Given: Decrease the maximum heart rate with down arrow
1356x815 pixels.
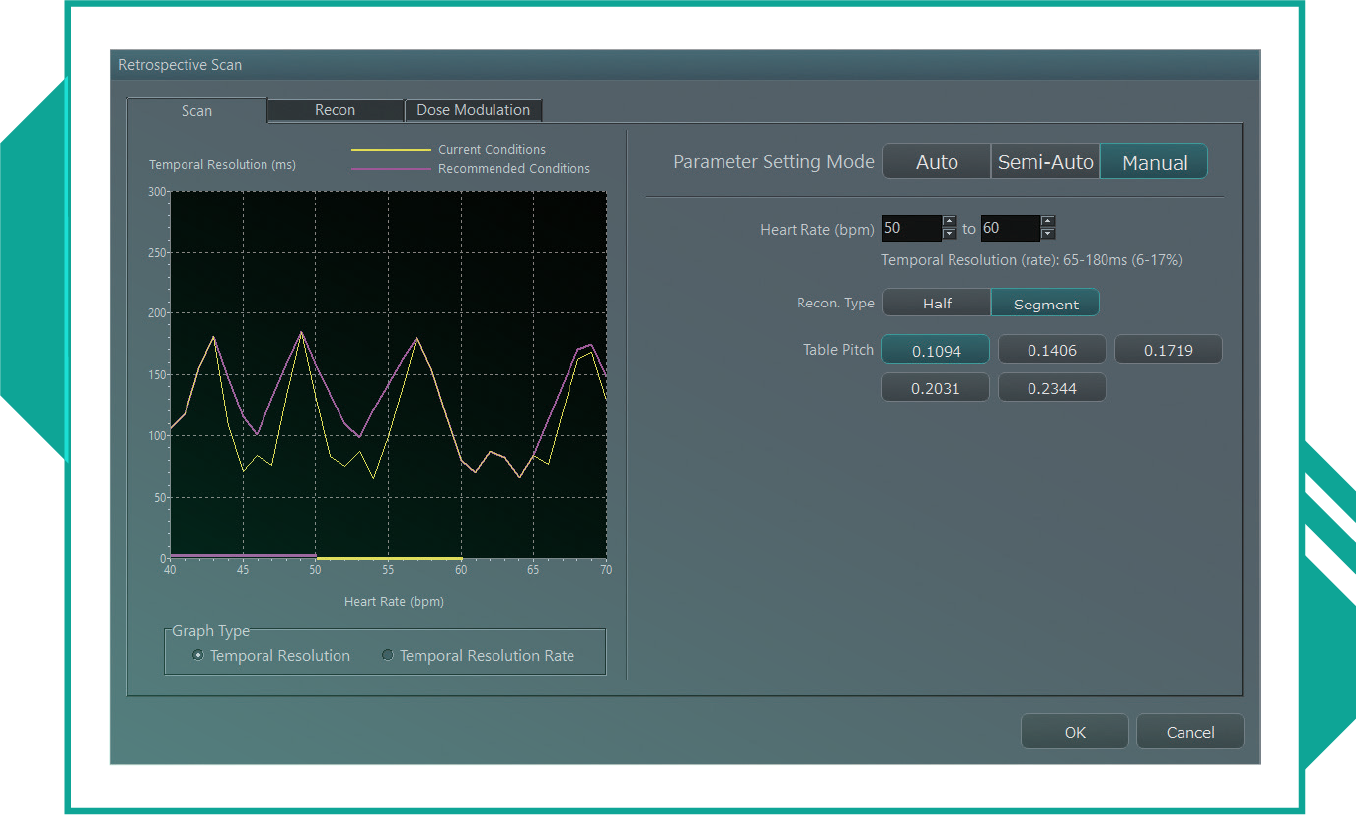Looking at the screenshot, I should (x=1048, y=234).
